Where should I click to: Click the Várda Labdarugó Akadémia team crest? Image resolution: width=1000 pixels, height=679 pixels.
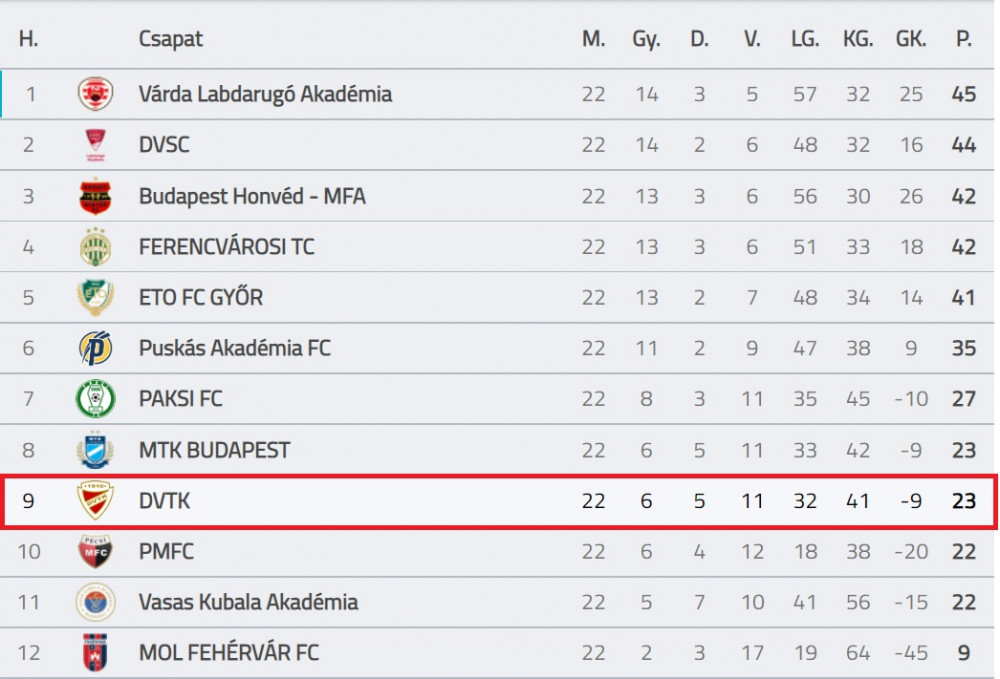pyautogui.click(x=96, y=94)
